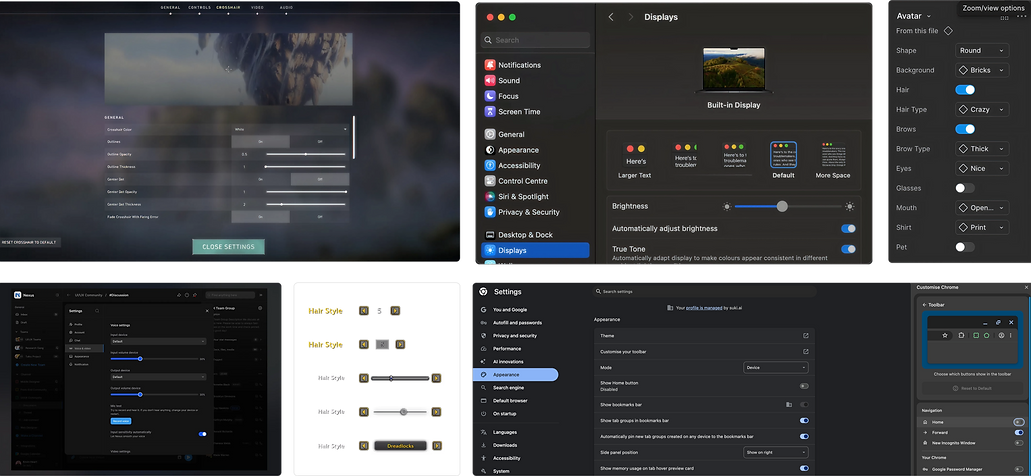Screen dimensions: 1031x476
Task: Open Search engine magnifier icon in Chrome sidebar
Action: (483, 388)
